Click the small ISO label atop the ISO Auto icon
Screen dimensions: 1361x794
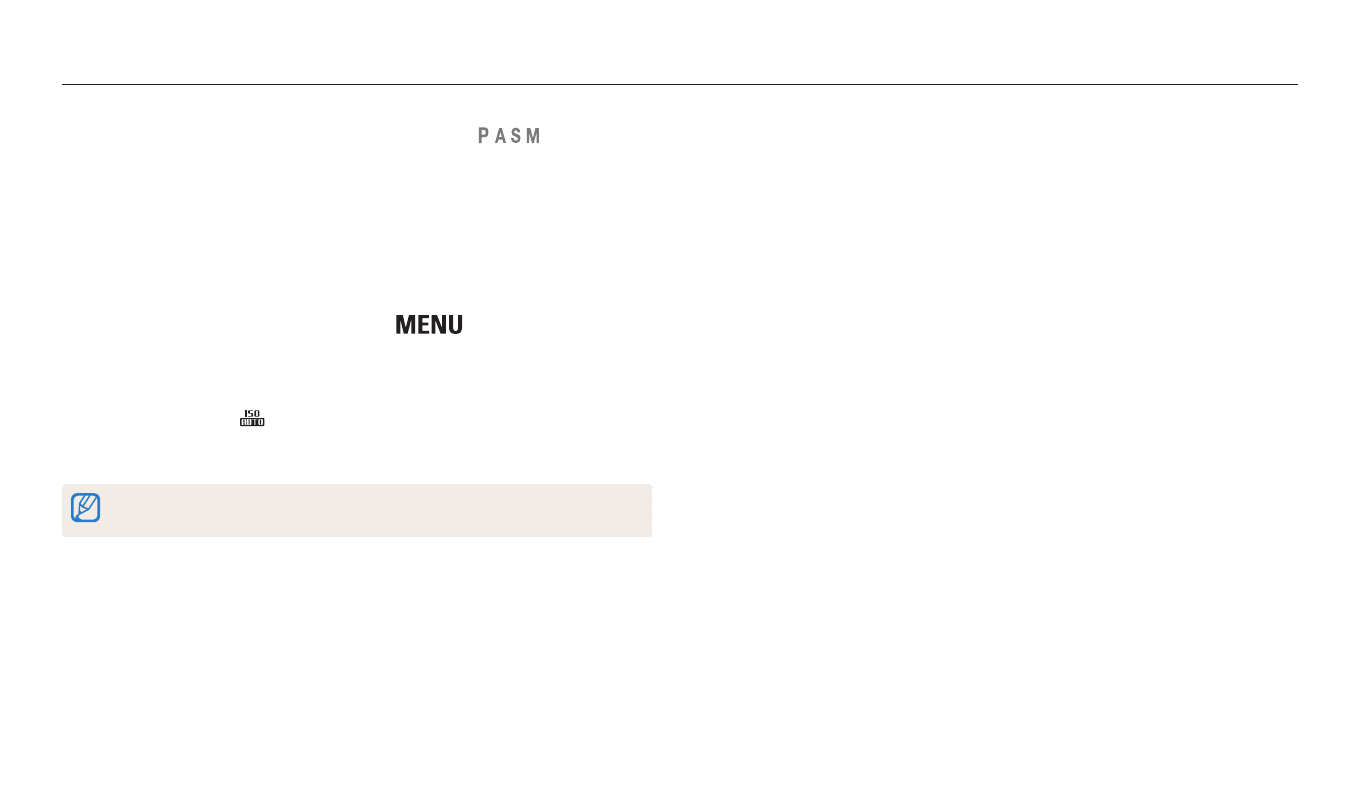pyautogui.click(x=252, y=413)
